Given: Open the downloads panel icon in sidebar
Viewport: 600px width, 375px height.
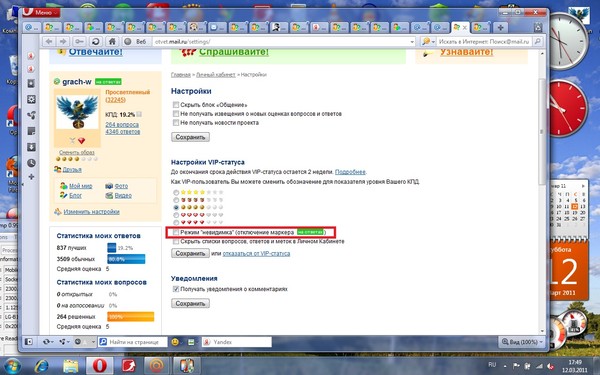Looking at the screenshot, I should [31, 147].
